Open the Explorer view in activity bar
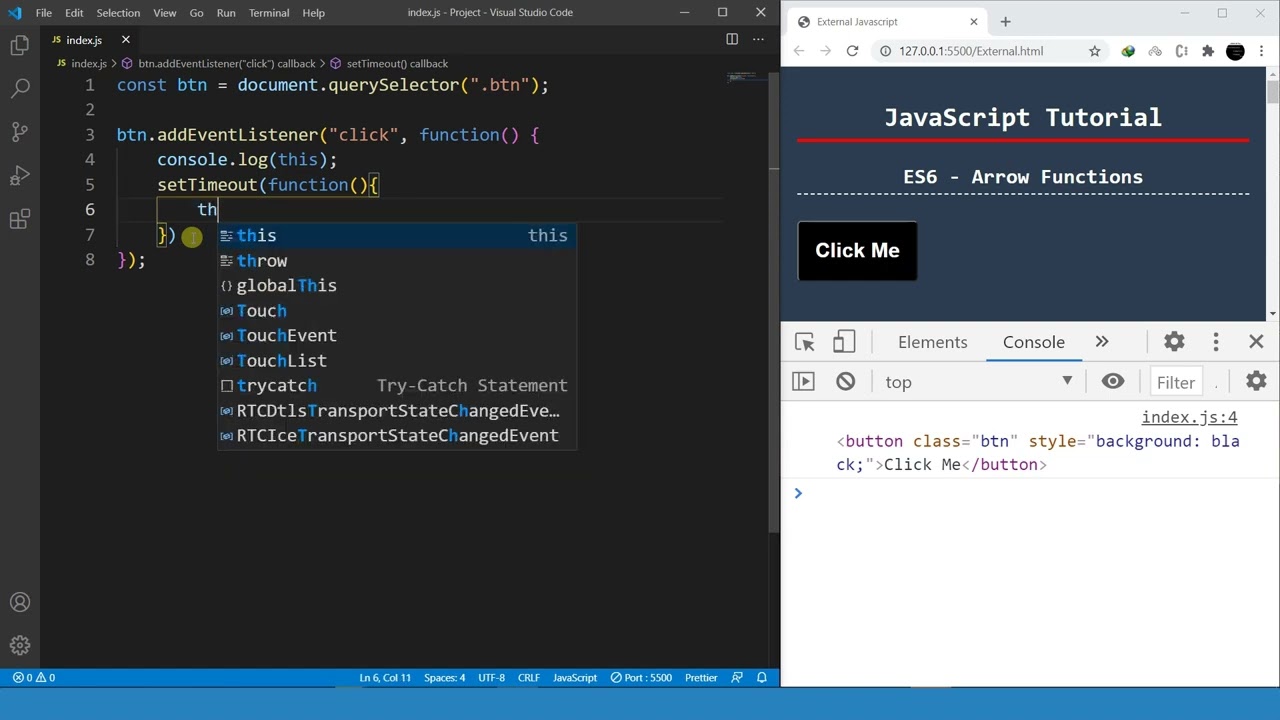Viewport: 1280px width, 720px height. tap(20, 45)
